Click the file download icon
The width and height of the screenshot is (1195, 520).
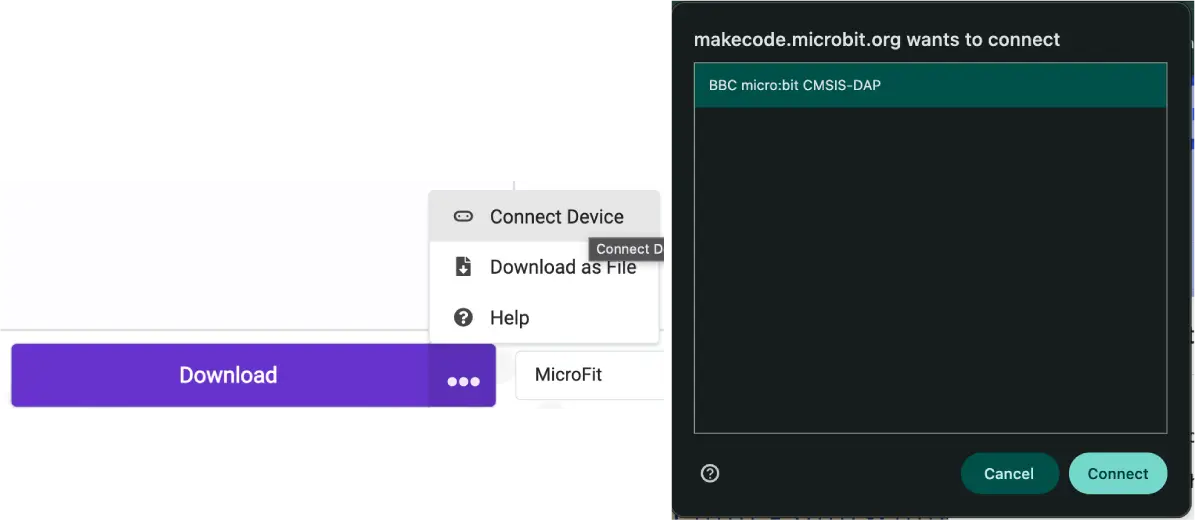(x=463, y=267)
